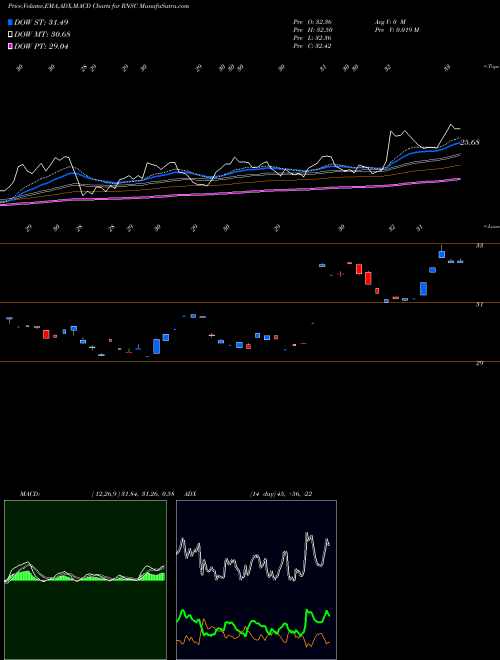Select the 'DOW MT: 30.68' label
500x660 pixels.
pos(42,35)
